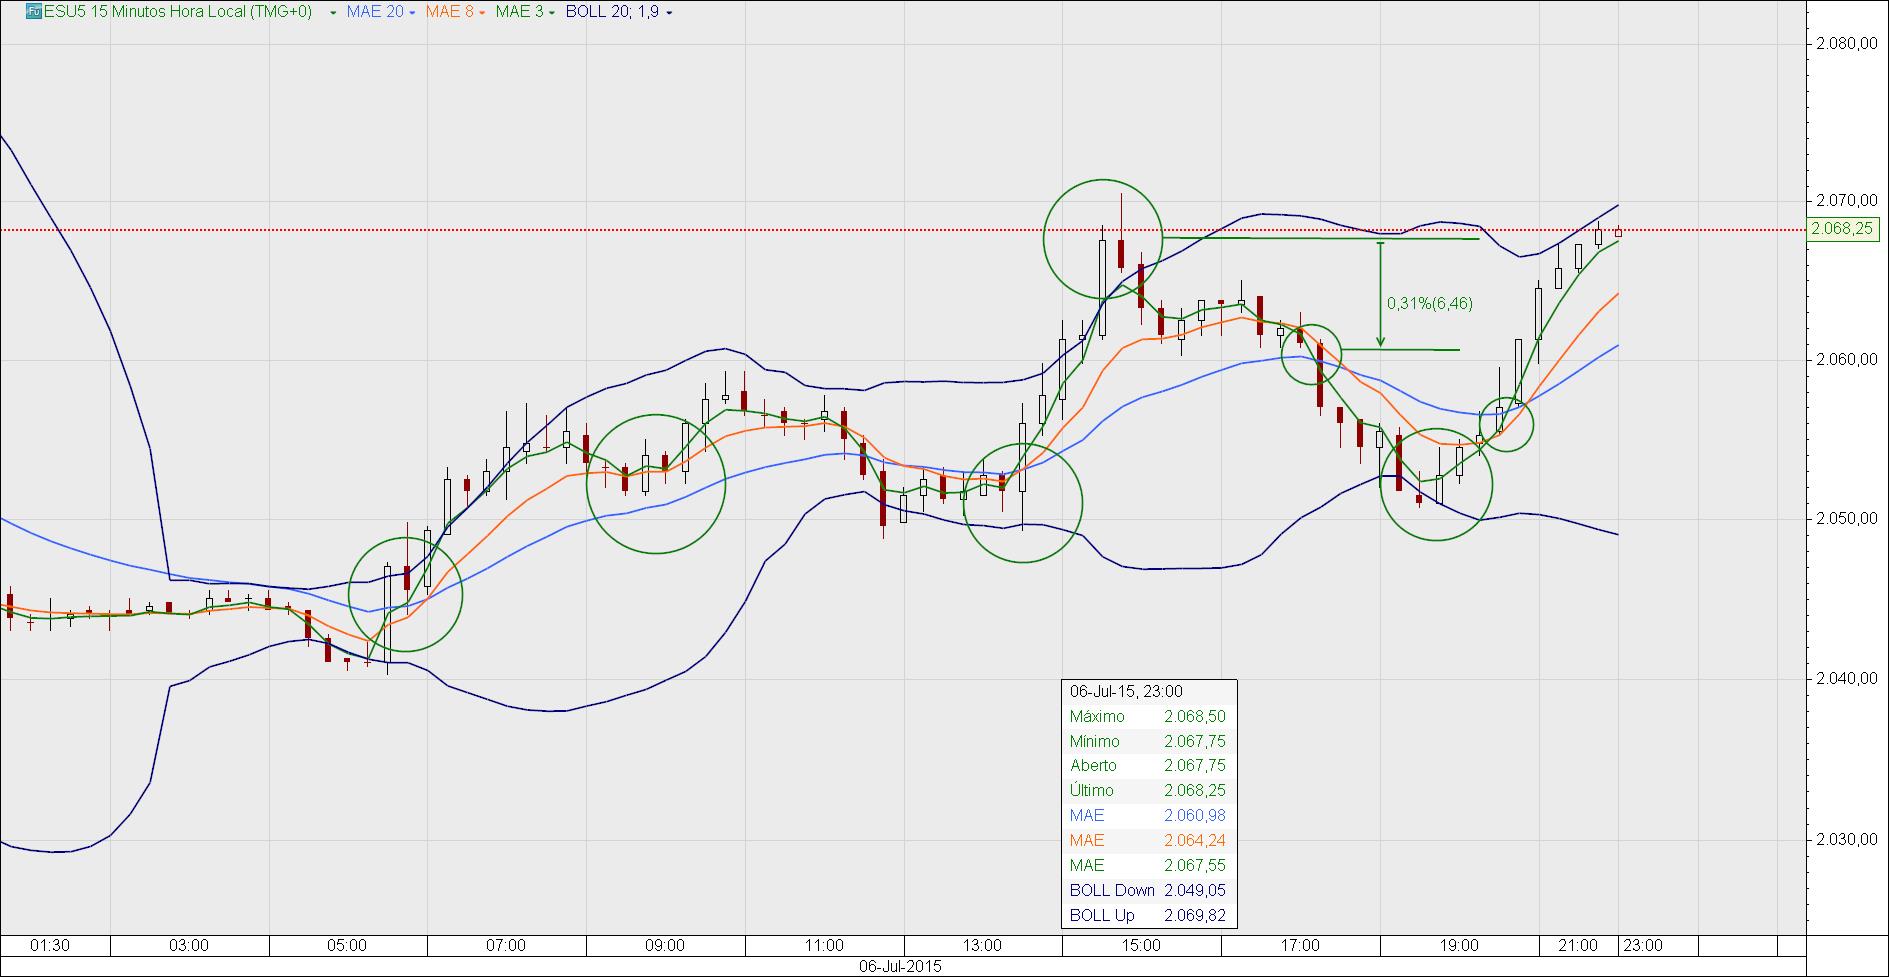Image resolution: width=1889 pixels, height=977 pixels.
Task: Click the 06-Jul-2015 date label
Action: click(x=900, y=967)
